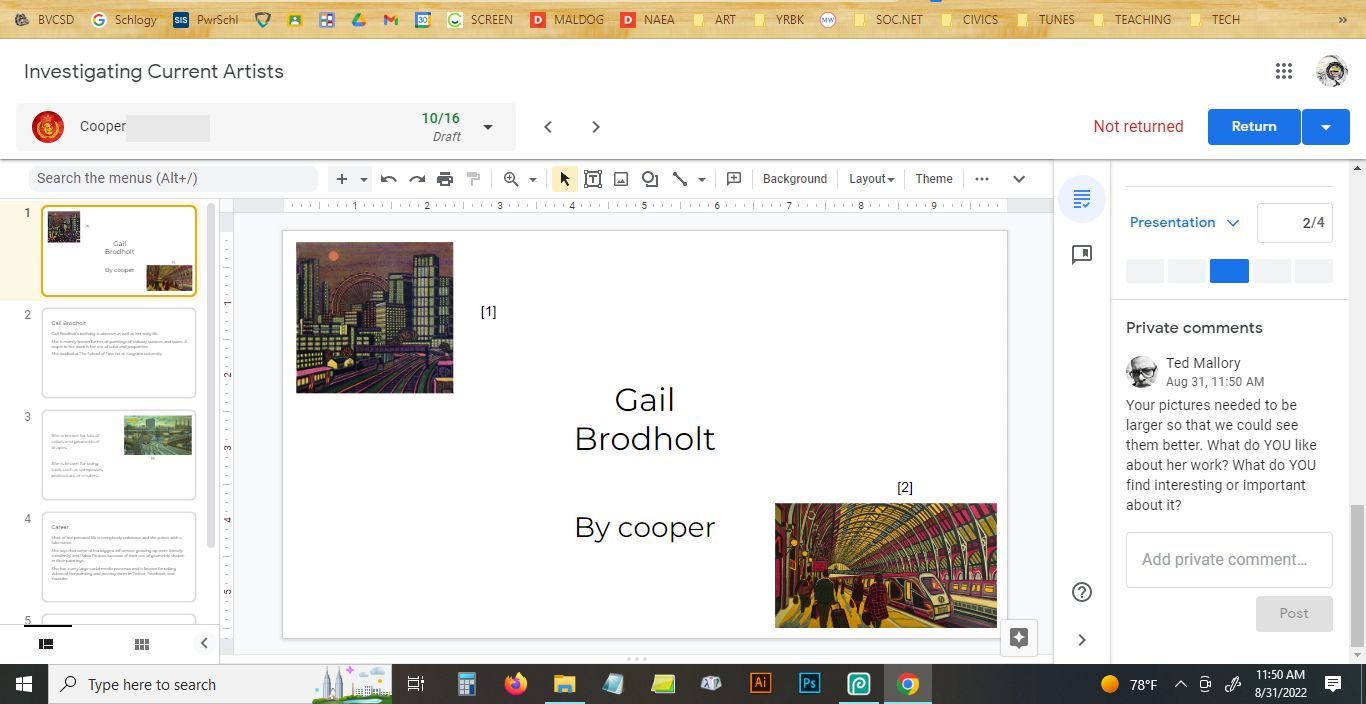Open the arrow dropdown beside Return
Viewport: 1366px width, 704px height.
pos(1326,127)
